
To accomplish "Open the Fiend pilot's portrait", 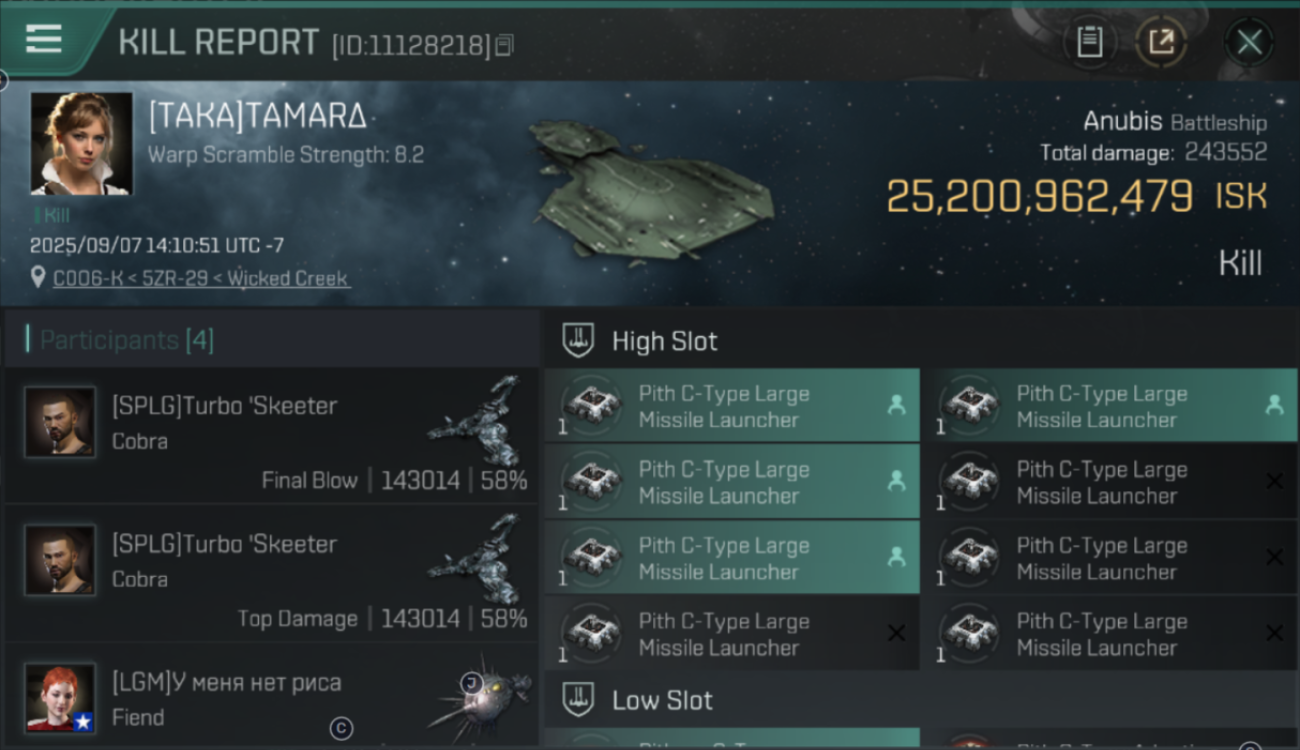I will coord(60,697).
